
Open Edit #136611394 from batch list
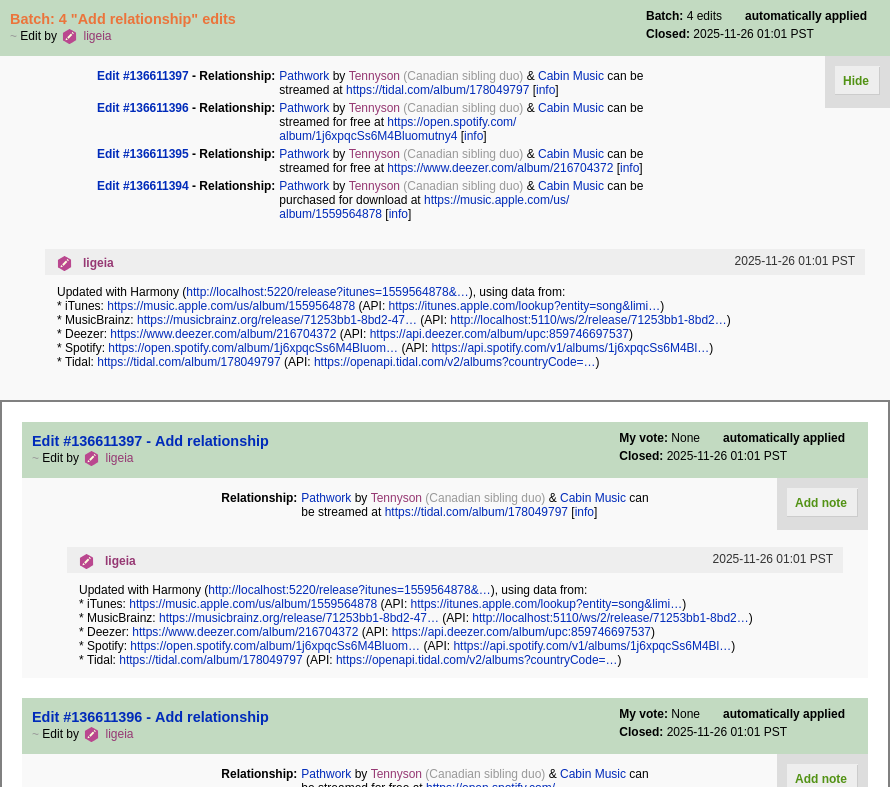click(142, 186)
